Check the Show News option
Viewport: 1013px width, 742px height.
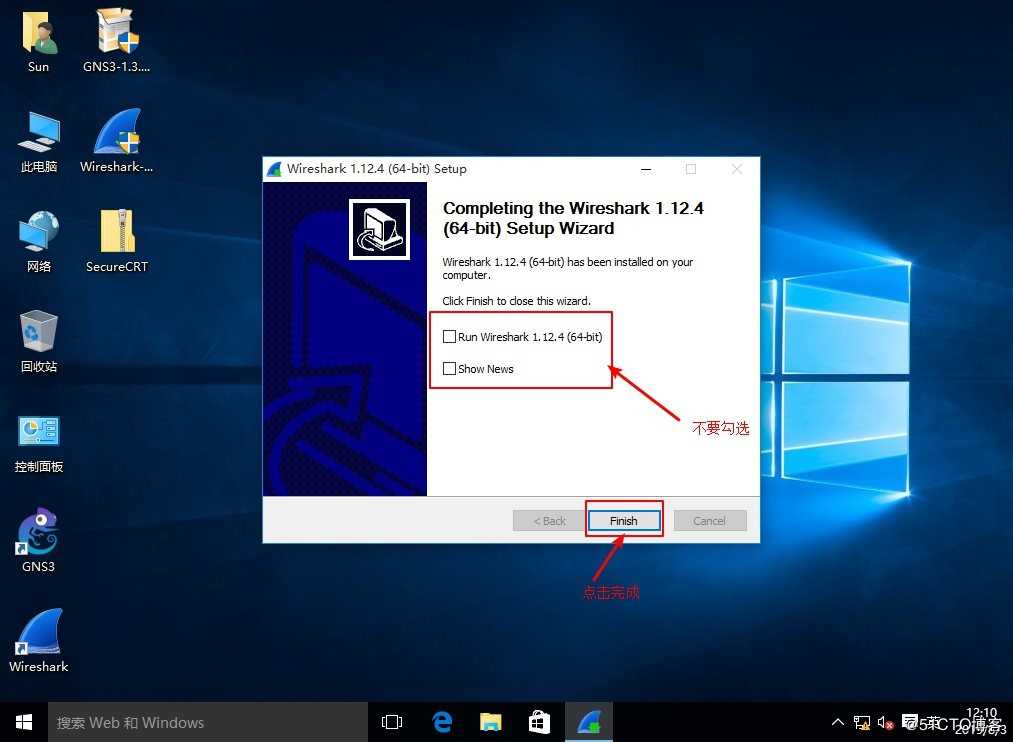(x=449, y=369)
